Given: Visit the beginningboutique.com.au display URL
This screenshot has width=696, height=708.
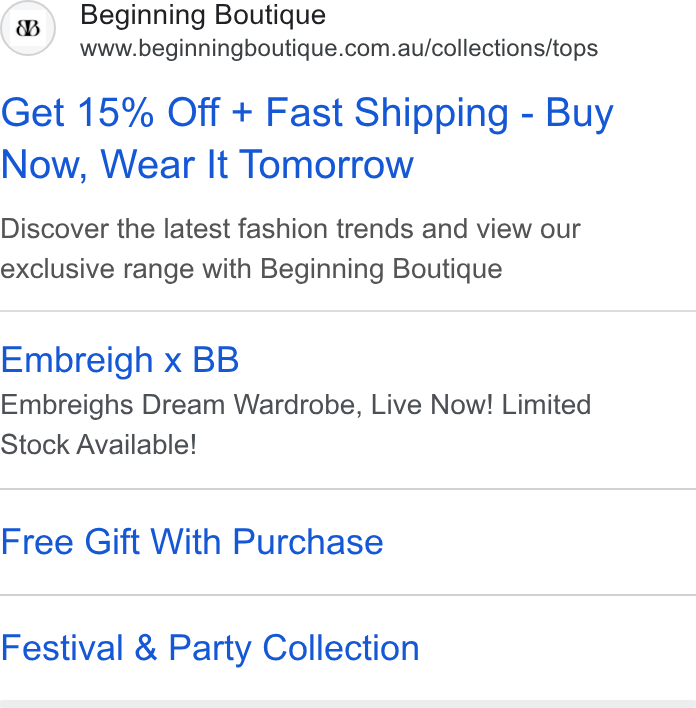Looking at the screenshot, I should point(339,48).
